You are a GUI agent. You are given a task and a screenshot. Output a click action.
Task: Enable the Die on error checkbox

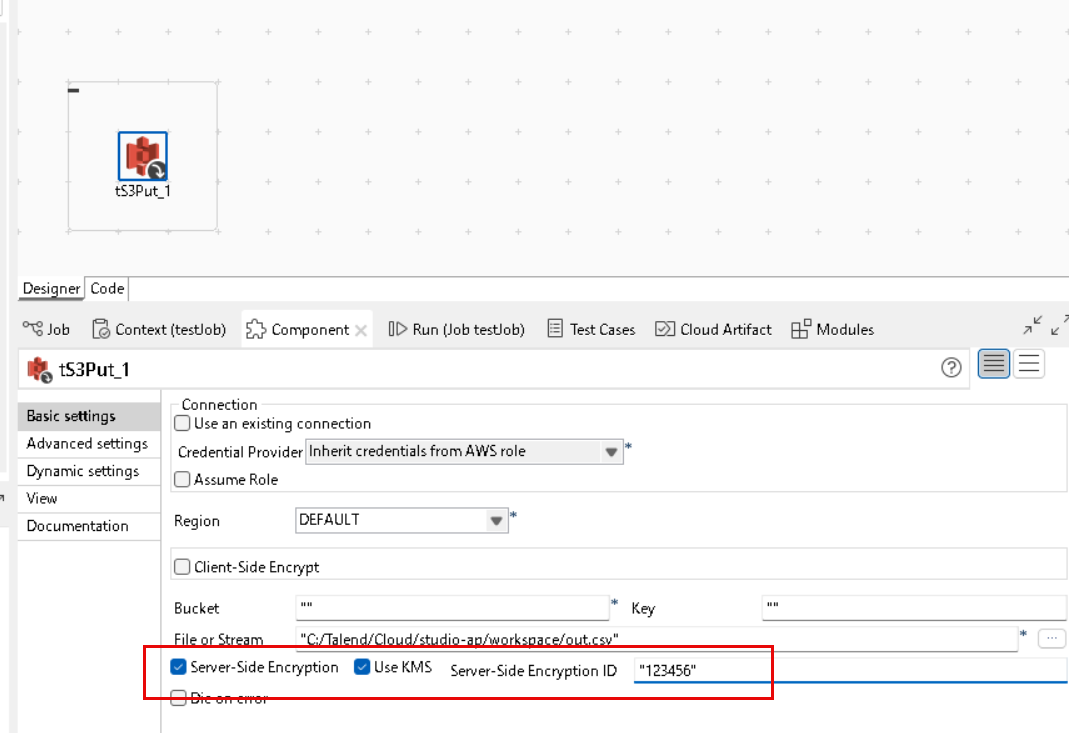(178, 698)
